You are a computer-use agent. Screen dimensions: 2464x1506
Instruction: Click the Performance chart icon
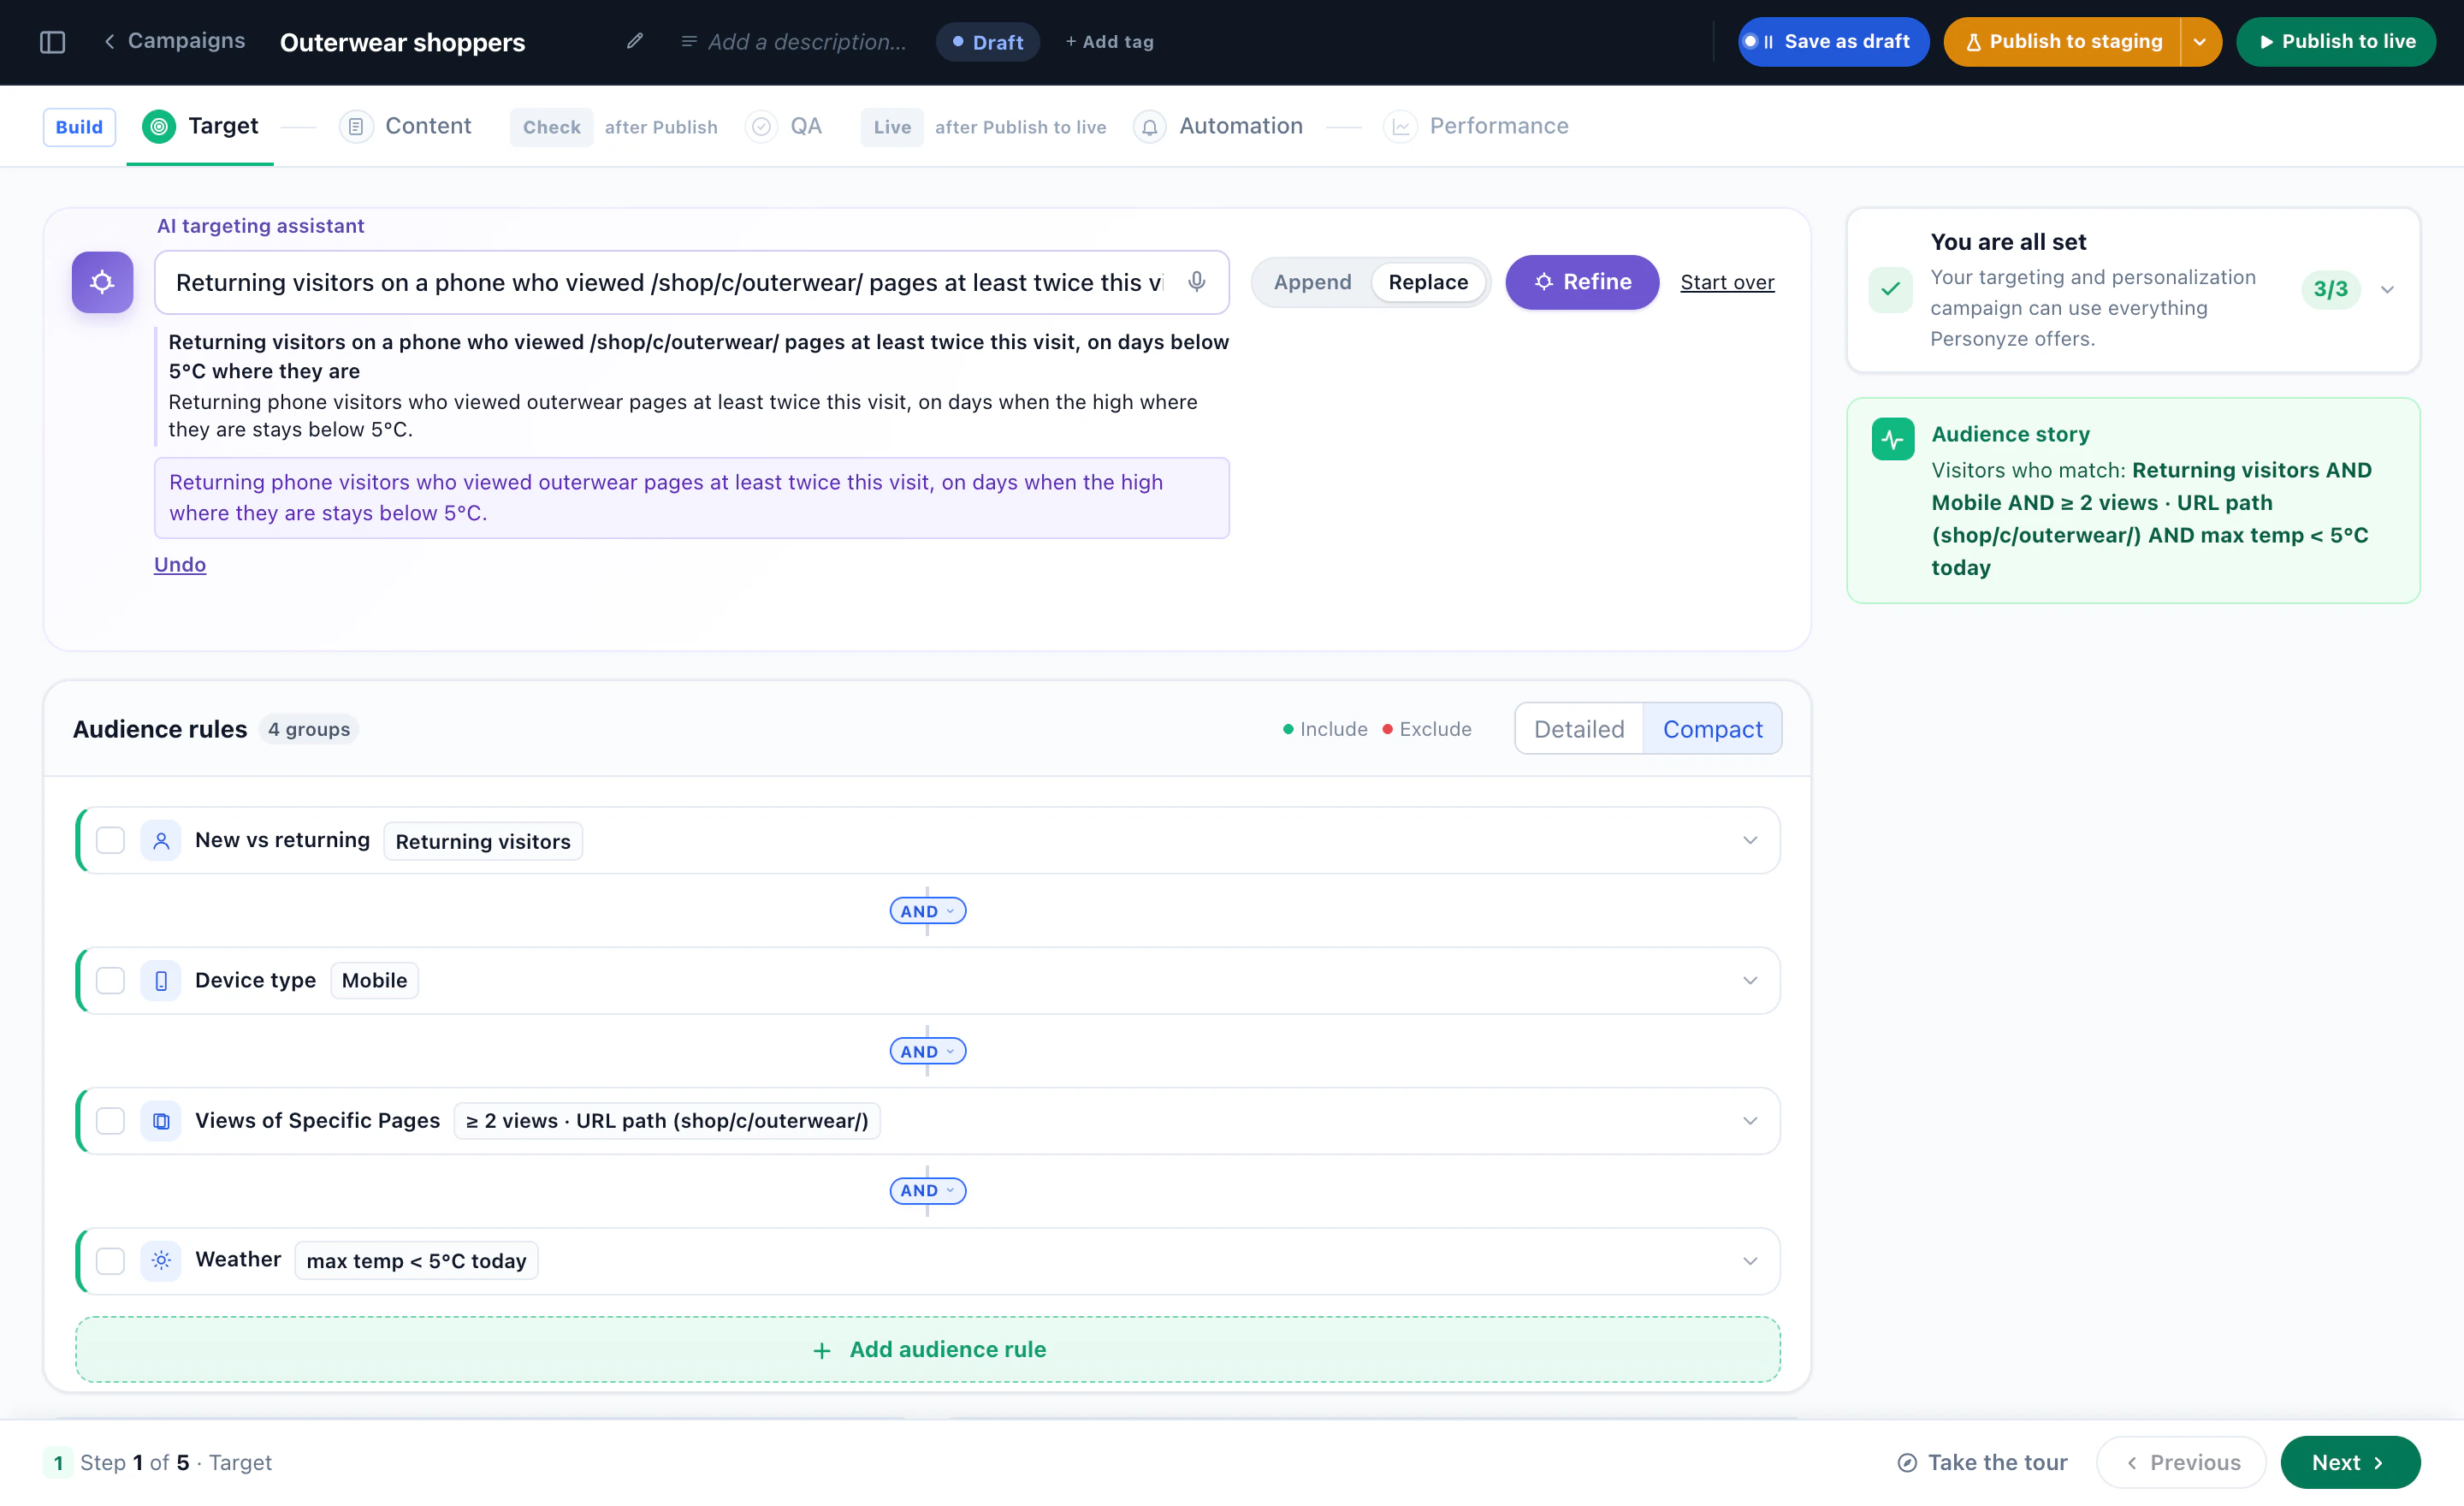click(x=1400, y=127)
